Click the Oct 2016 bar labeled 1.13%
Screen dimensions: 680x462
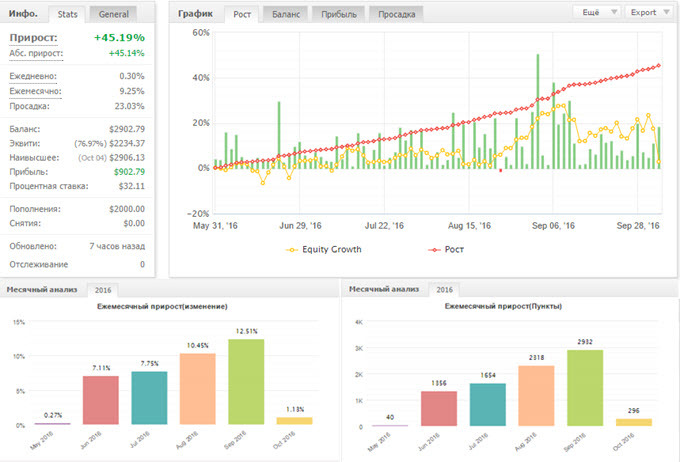[294, 421]
